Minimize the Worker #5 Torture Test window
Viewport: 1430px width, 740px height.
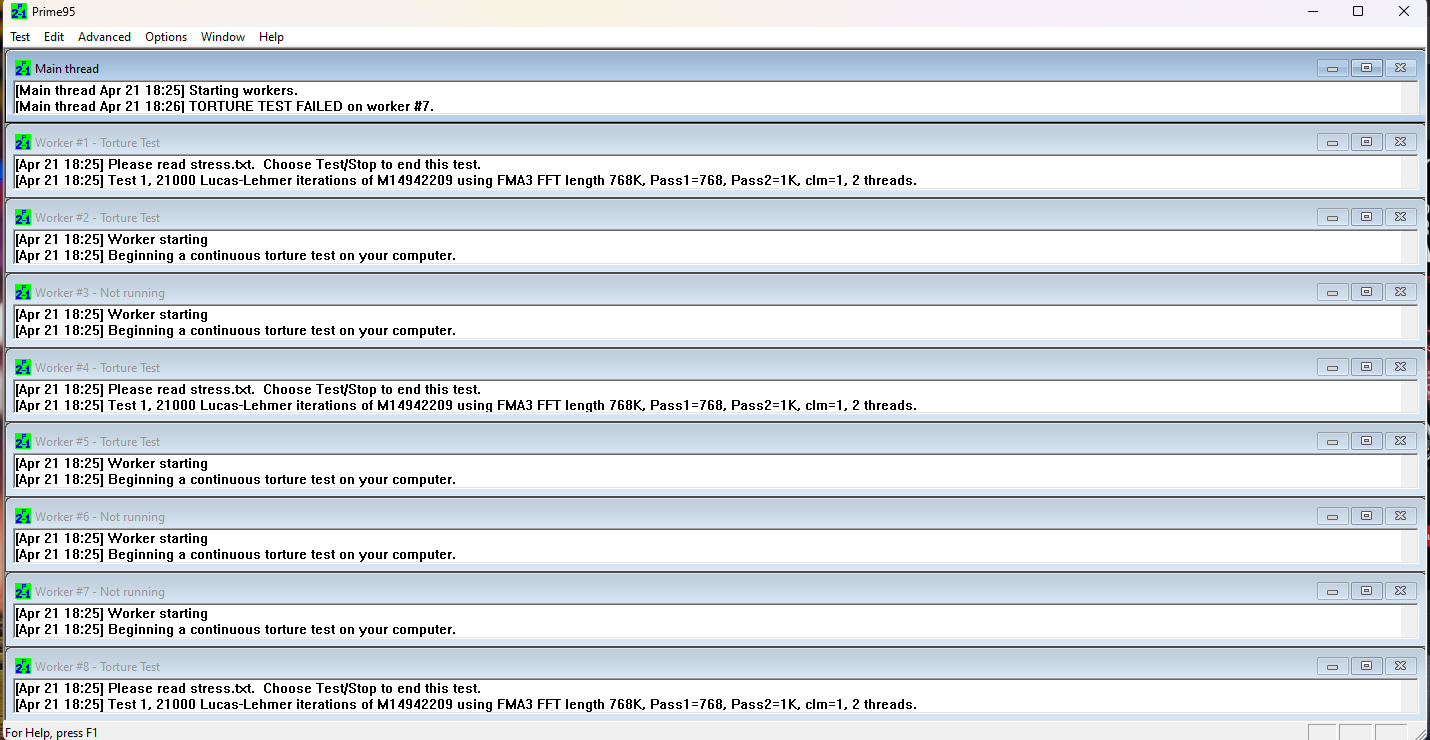click(x=1332, y=441)
